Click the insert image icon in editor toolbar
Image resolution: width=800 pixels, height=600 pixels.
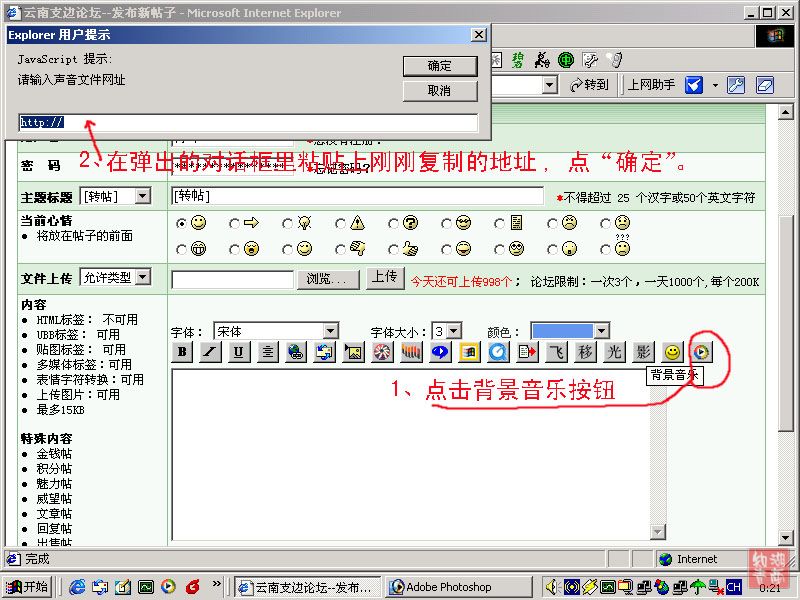tap(353, 352)
